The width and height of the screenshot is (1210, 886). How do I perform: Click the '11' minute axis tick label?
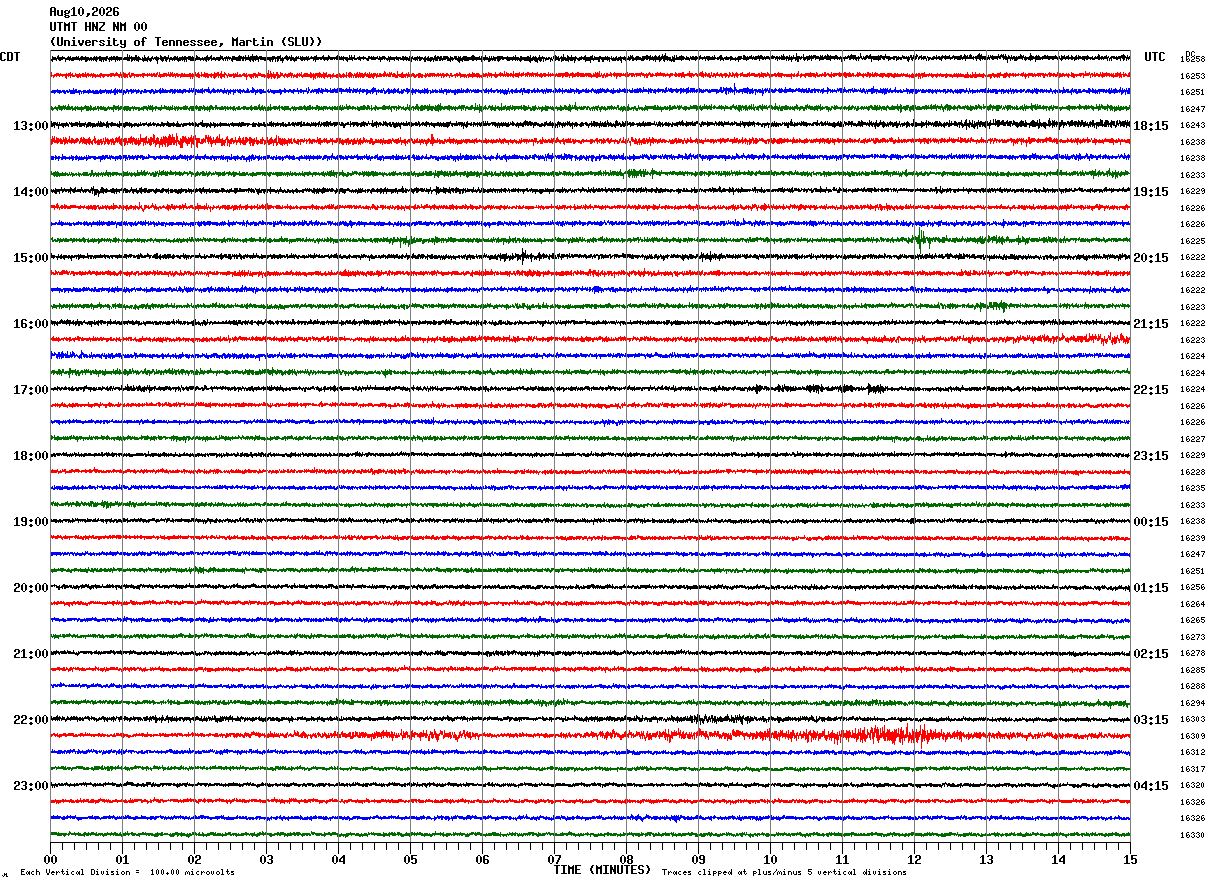tap(842, 859)
